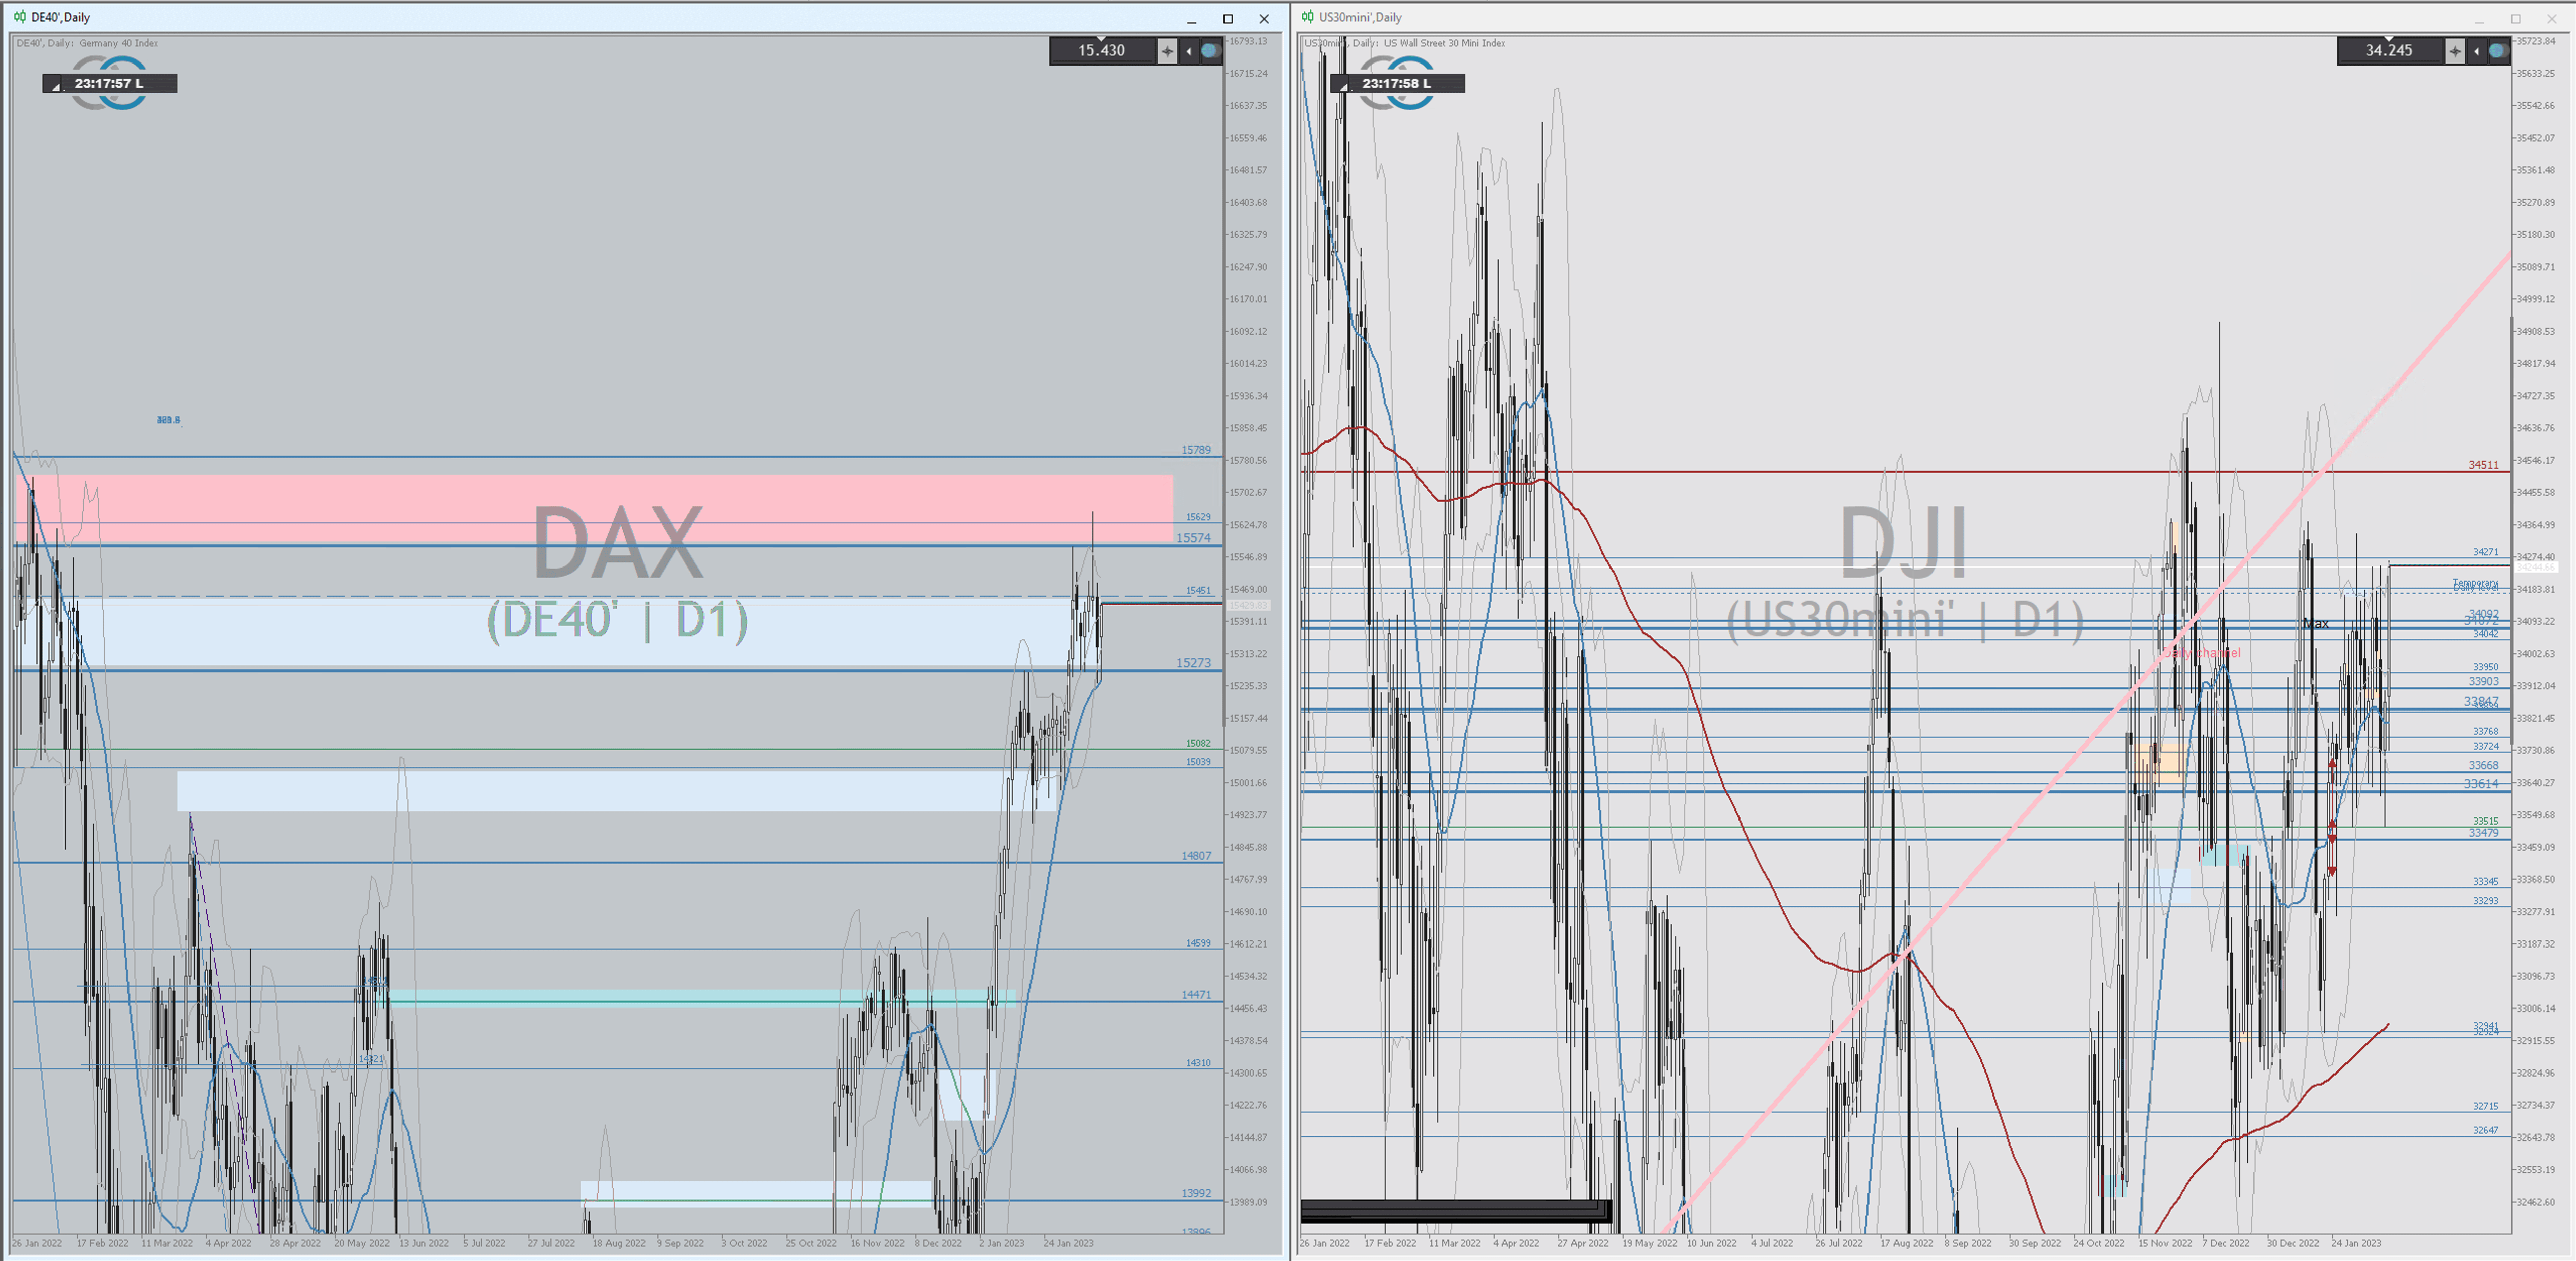Screen dimensions: 2576x1261
Task: Click the '17 Aug 2022' date on DJI time axis
Action: pos(1906,1243)
